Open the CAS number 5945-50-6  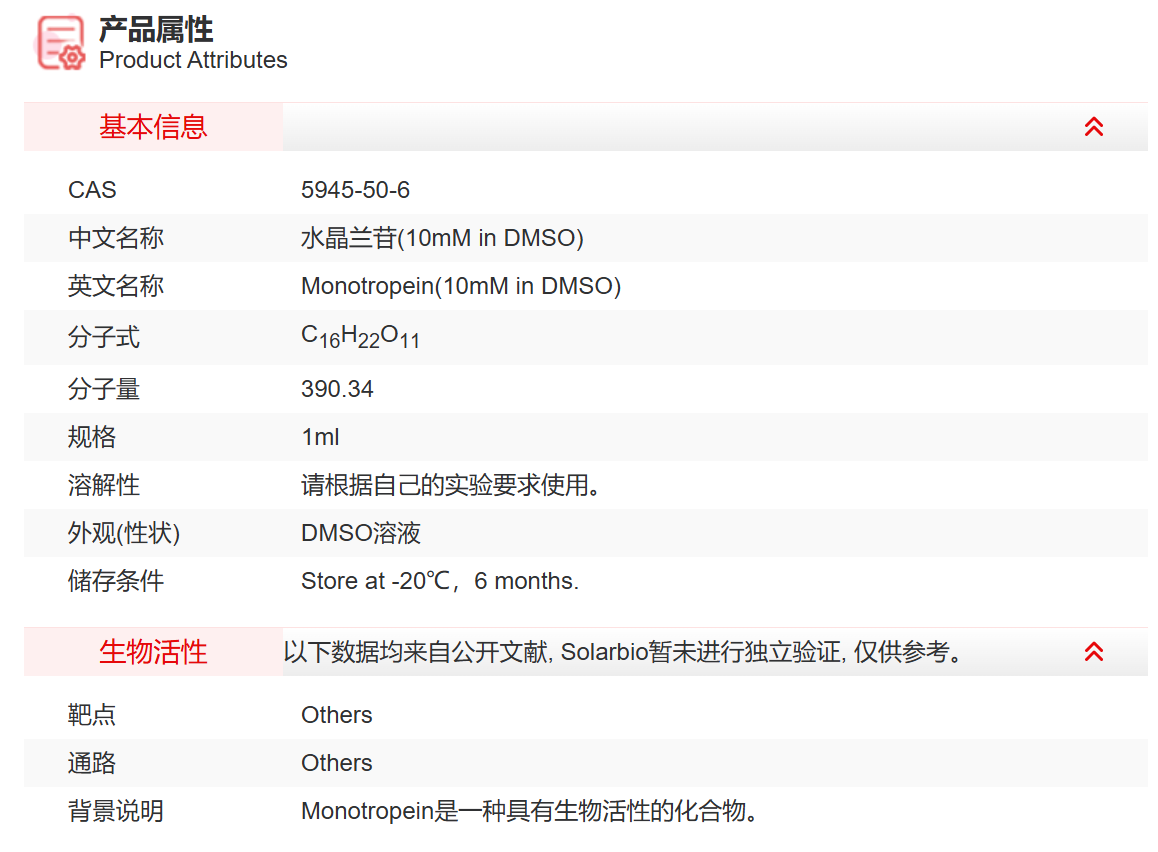point(357,190)
